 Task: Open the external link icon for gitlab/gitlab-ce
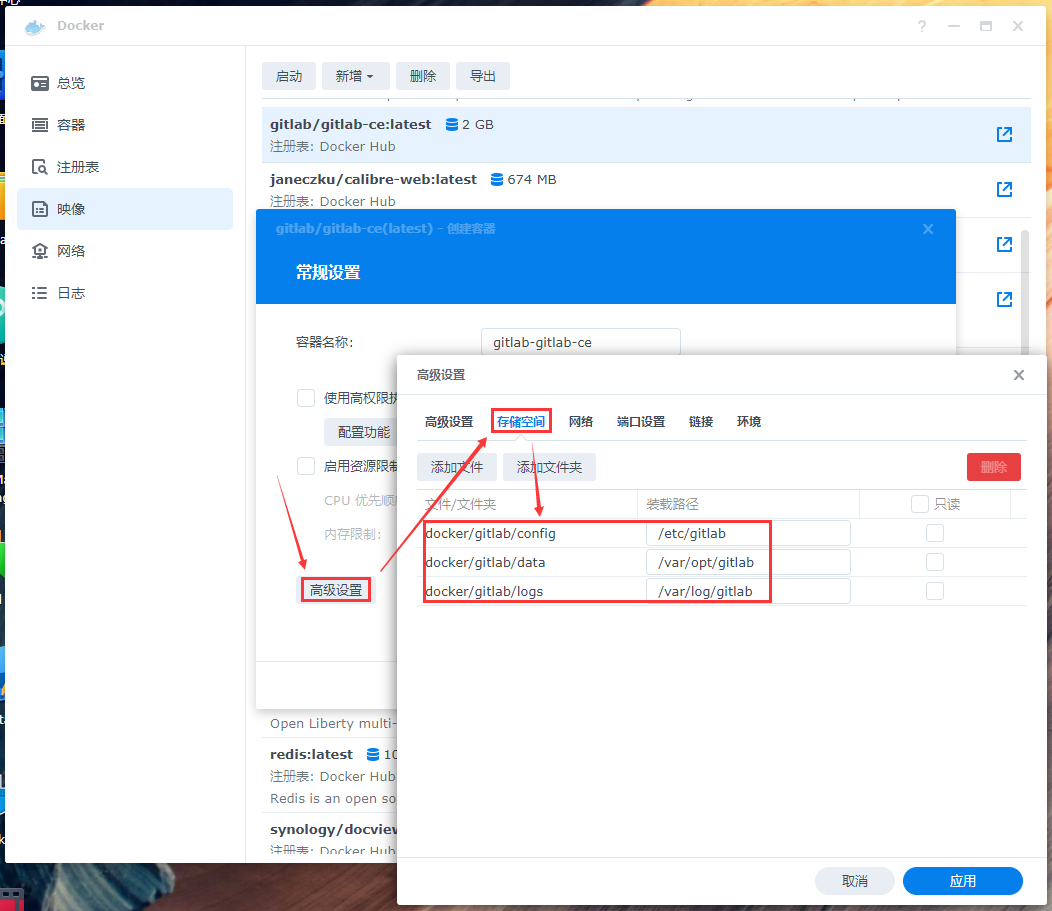(x=1004, y=135)
